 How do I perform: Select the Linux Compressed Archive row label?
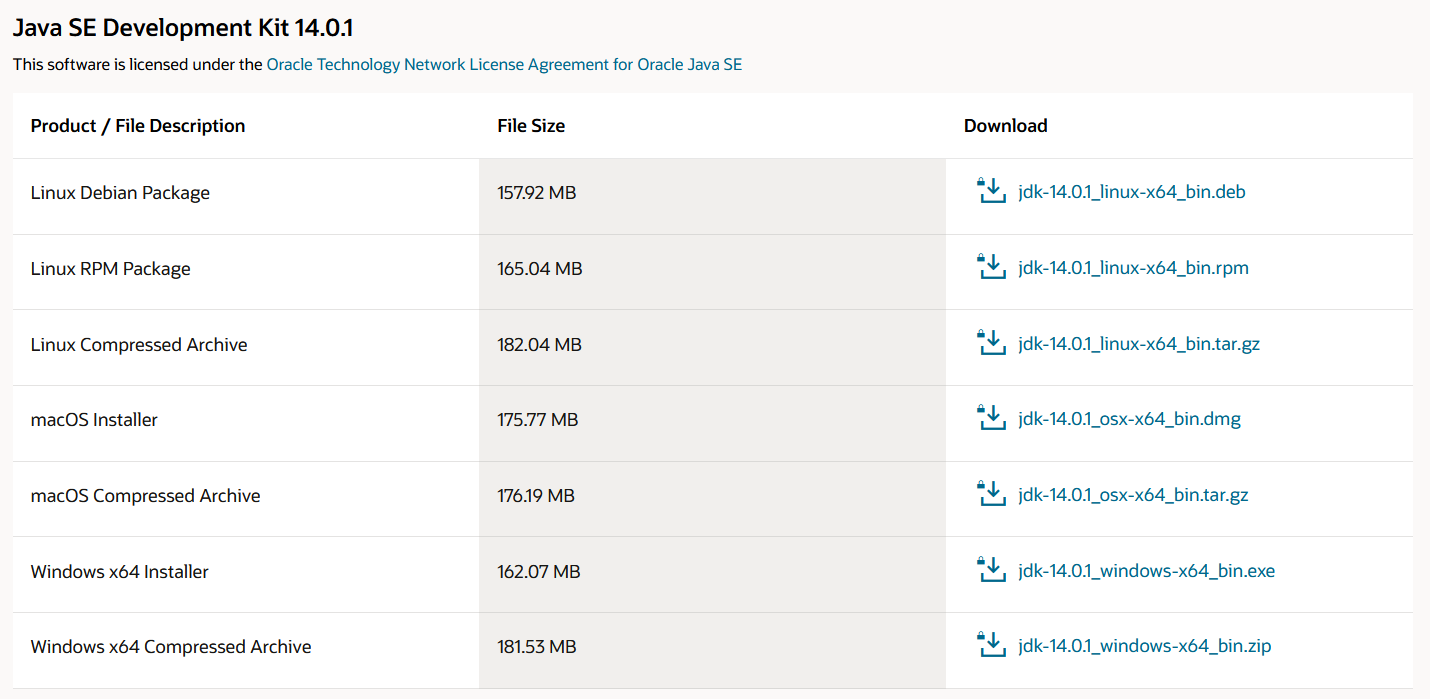click(x=139, y=345)
